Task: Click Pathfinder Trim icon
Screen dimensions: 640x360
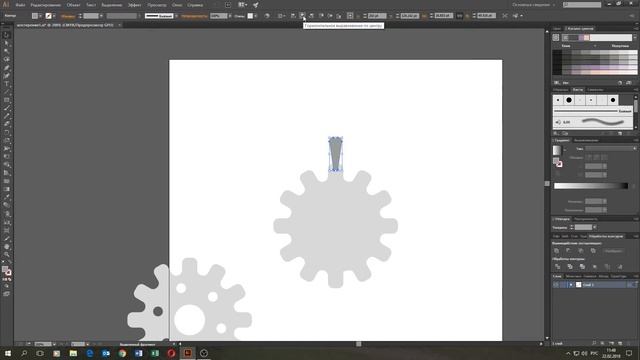Action: 570,267
